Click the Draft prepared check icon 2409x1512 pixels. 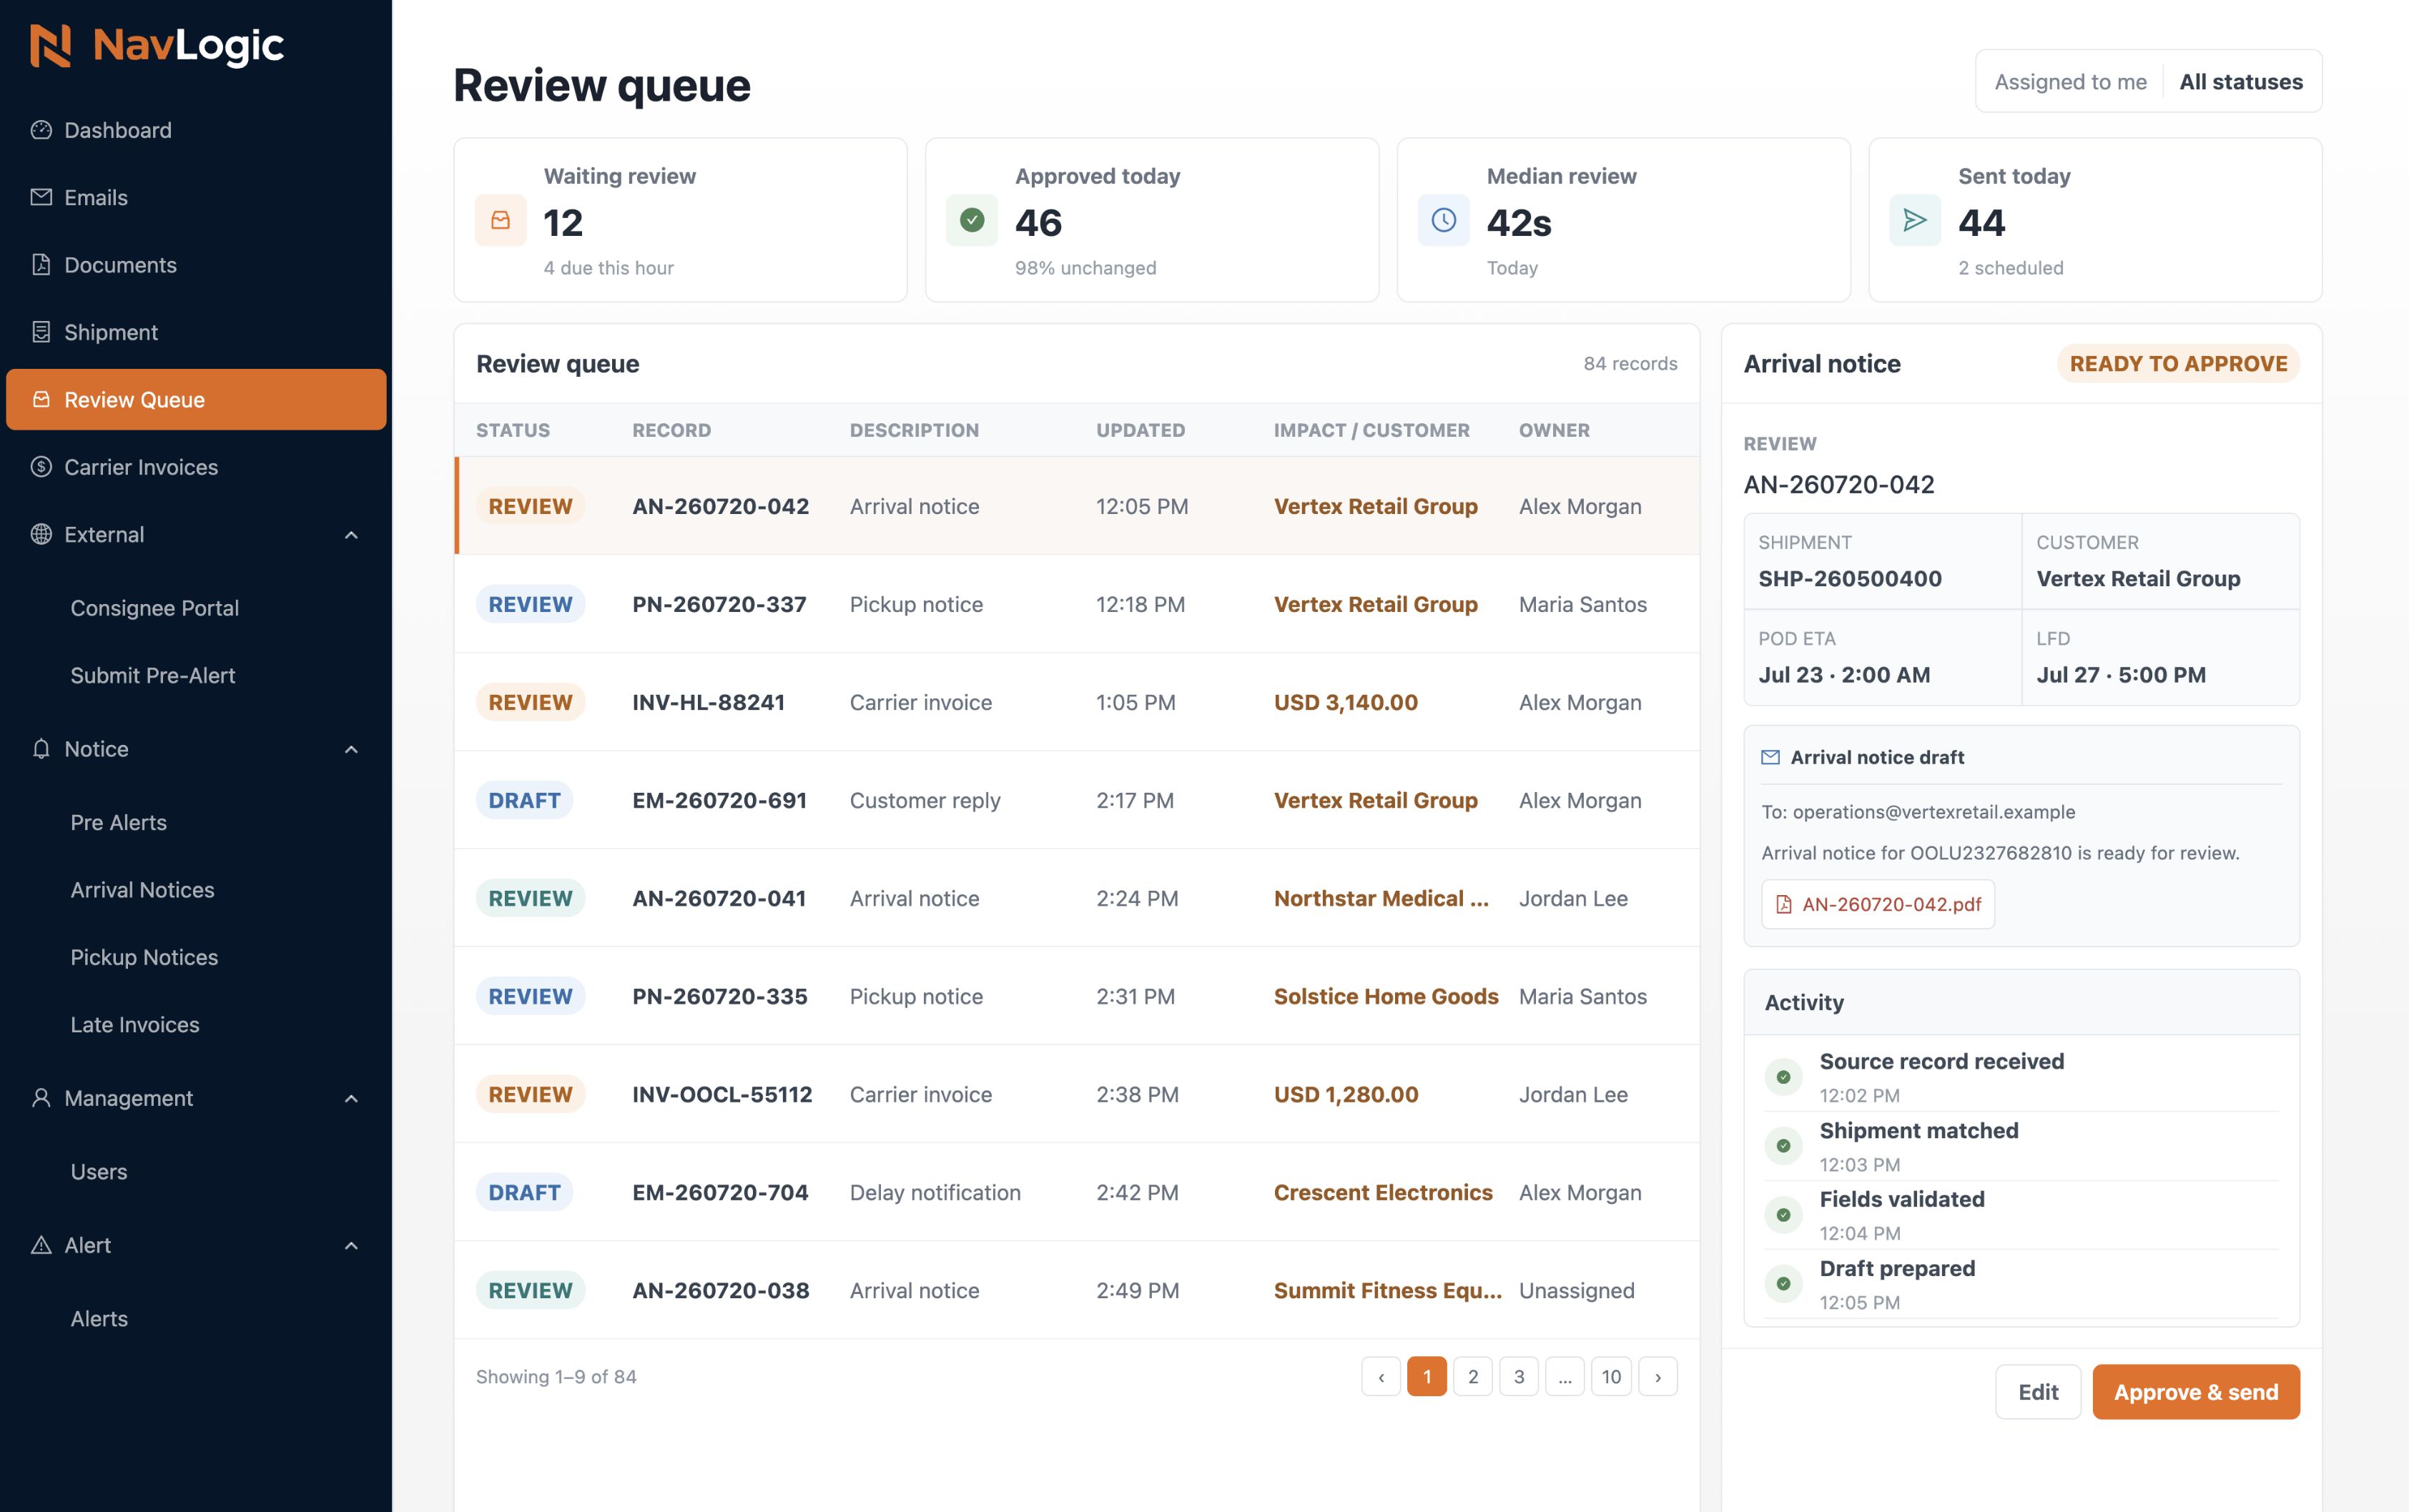coord(1783,1283)
